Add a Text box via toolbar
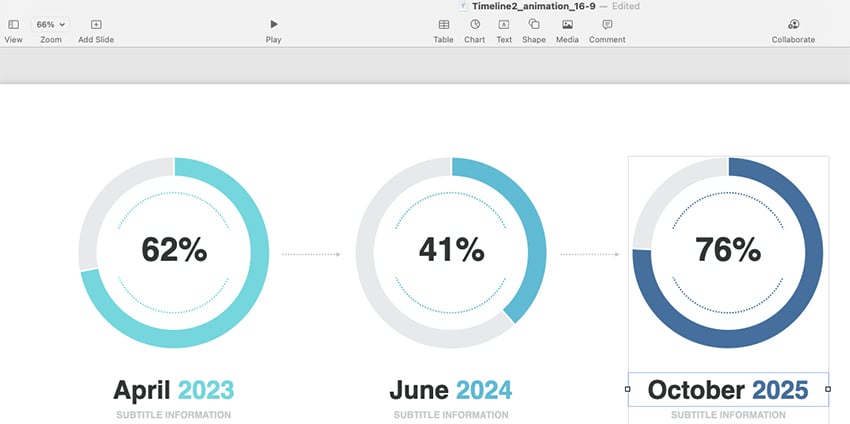The height and width of the screenshot is (424, 850). coord(504,24)
